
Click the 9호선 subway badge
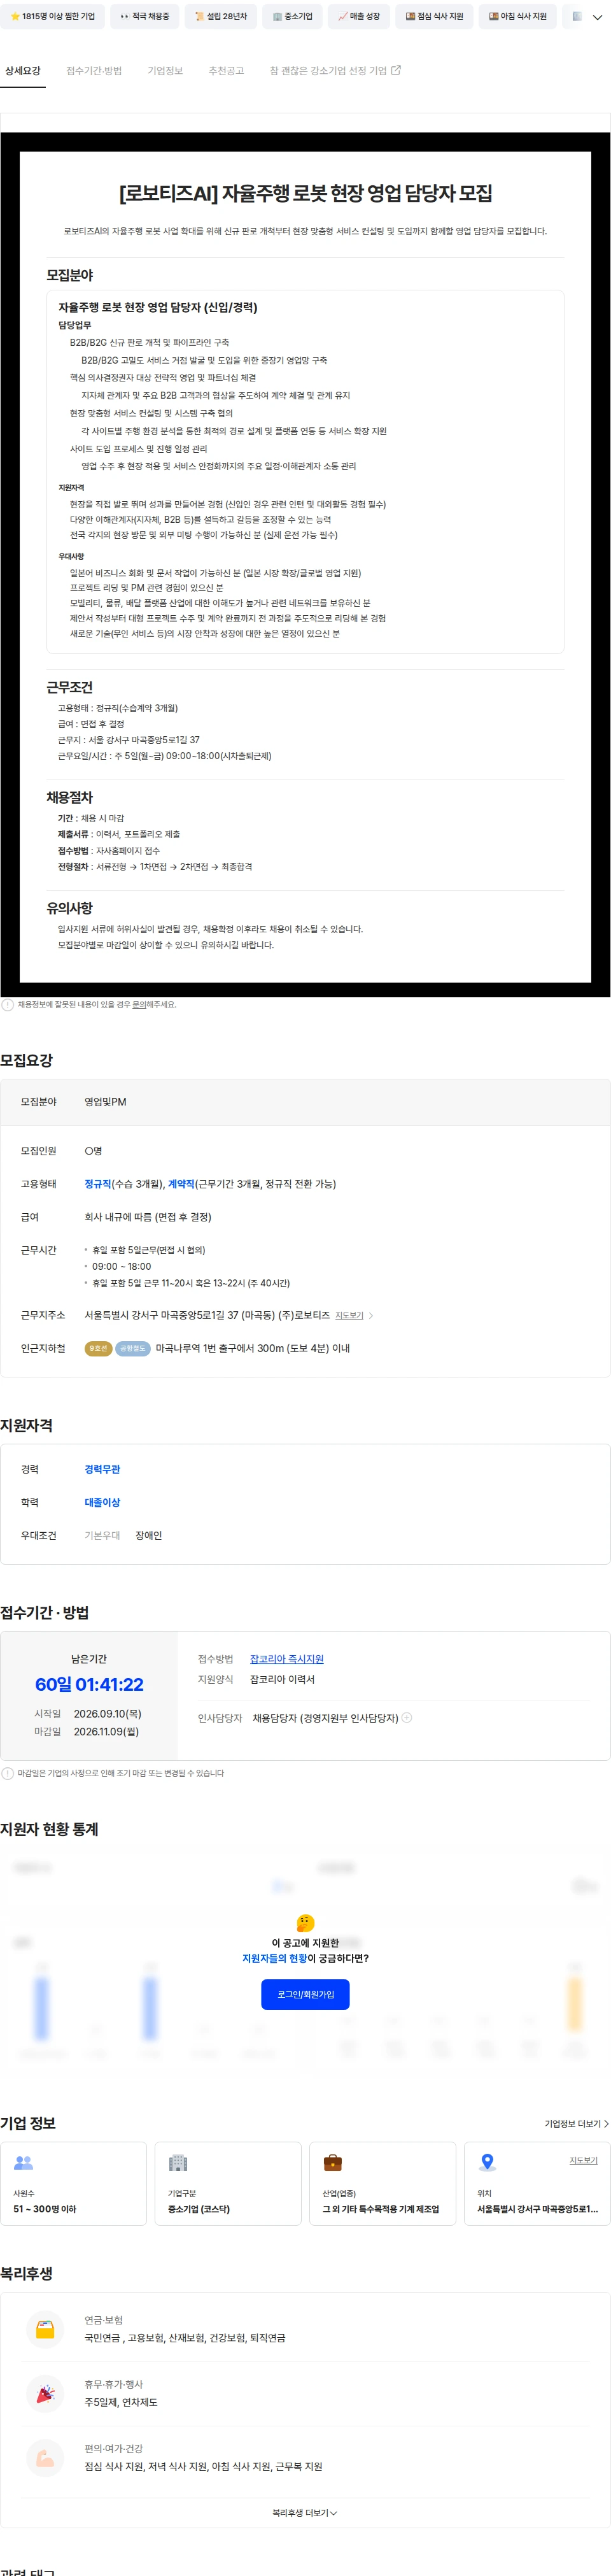(x=98, y=1349)
